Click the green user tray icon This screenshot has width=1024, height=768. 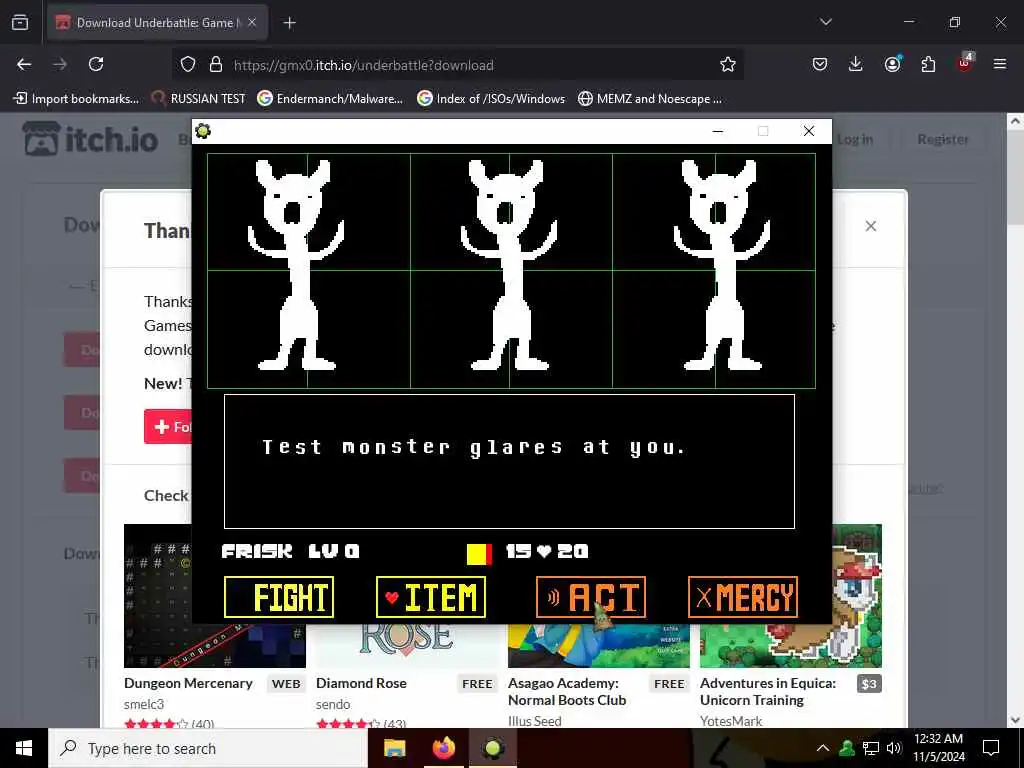(x=847, y=748)
